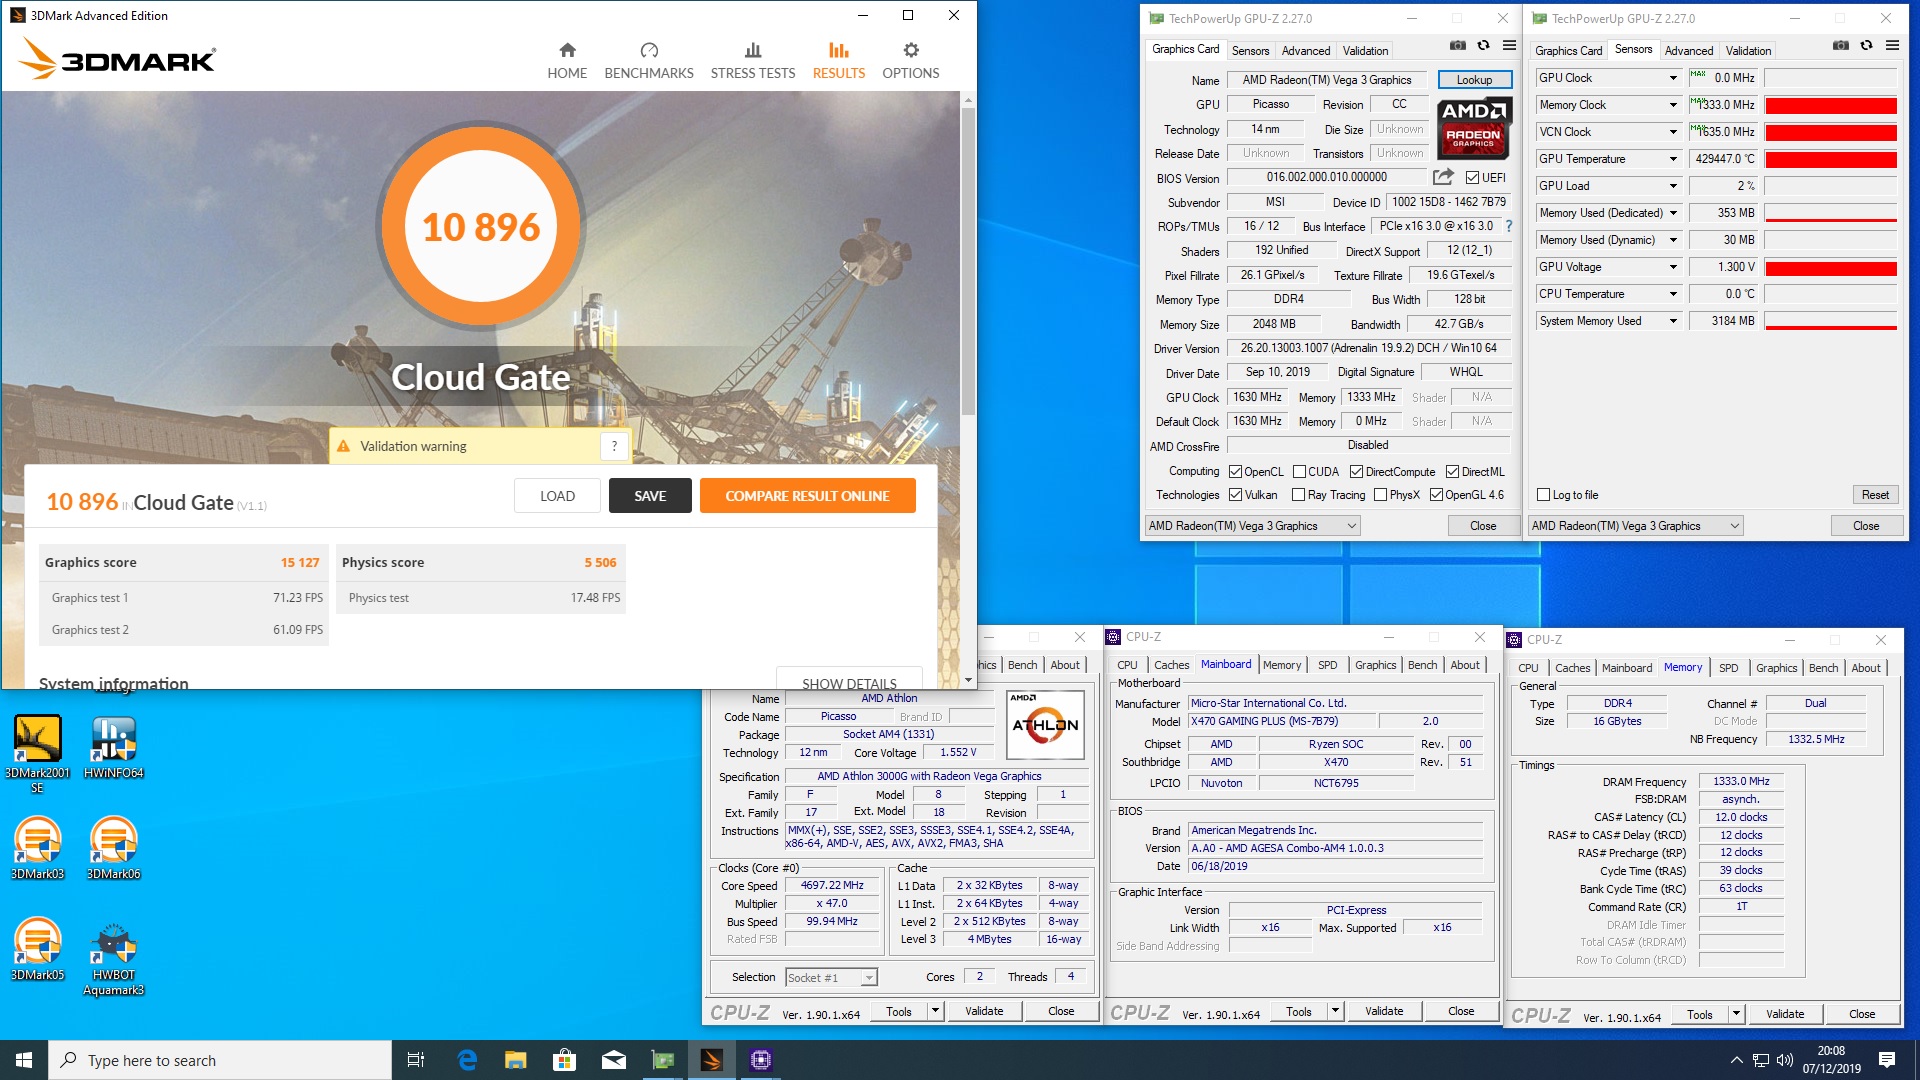Screen dimensions: 1920x1080
Task: Open the Action Center notifications icon
Action: tap(1887, 1060)
